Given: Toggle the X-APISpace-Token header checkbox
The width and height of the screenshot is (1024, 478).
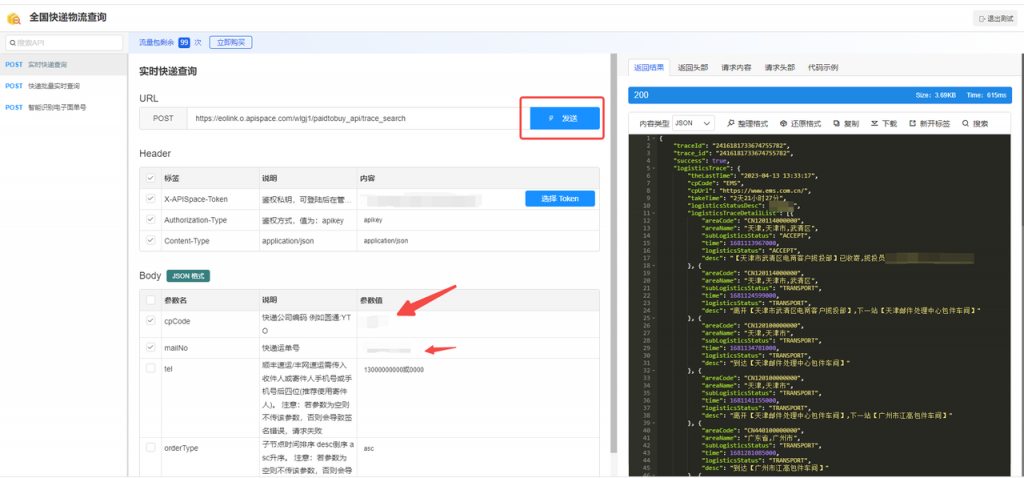Looking at the screenshot, I should (x=151, y=199).
